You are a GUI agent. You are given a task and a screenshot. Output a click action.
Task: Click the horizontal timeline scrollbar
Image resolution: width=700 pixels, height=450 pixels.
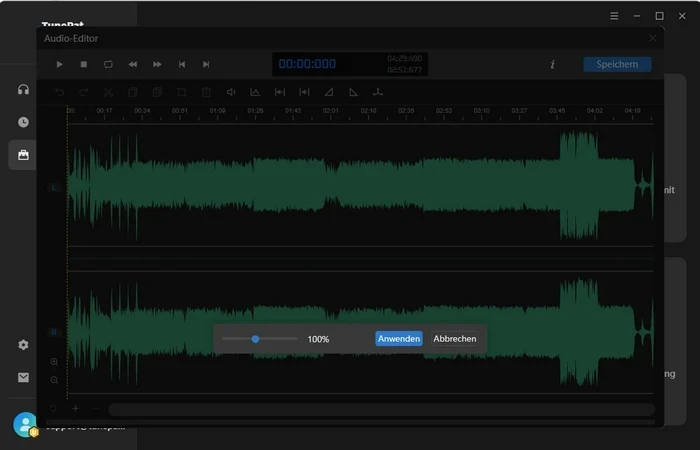(x=382, y=409)
